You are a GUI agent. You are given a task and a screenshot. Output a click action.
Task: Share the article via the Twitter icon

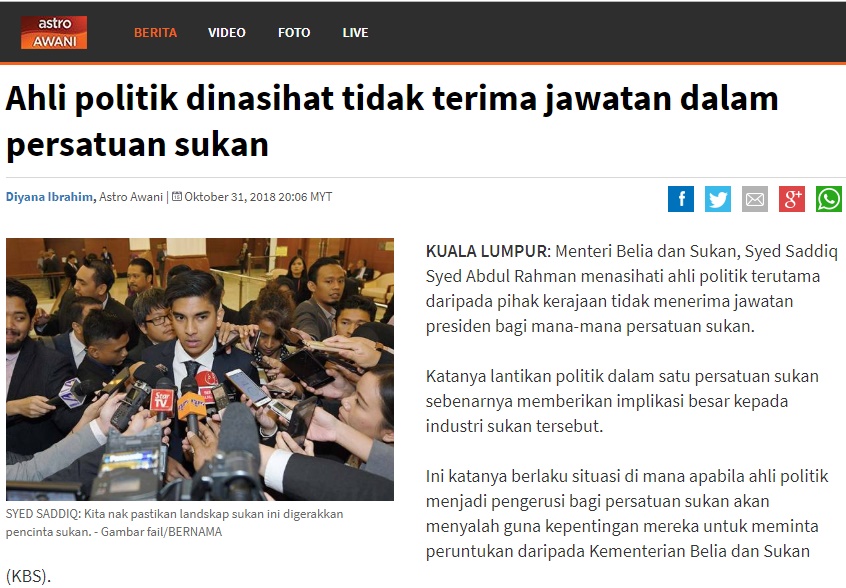point(718,199)
